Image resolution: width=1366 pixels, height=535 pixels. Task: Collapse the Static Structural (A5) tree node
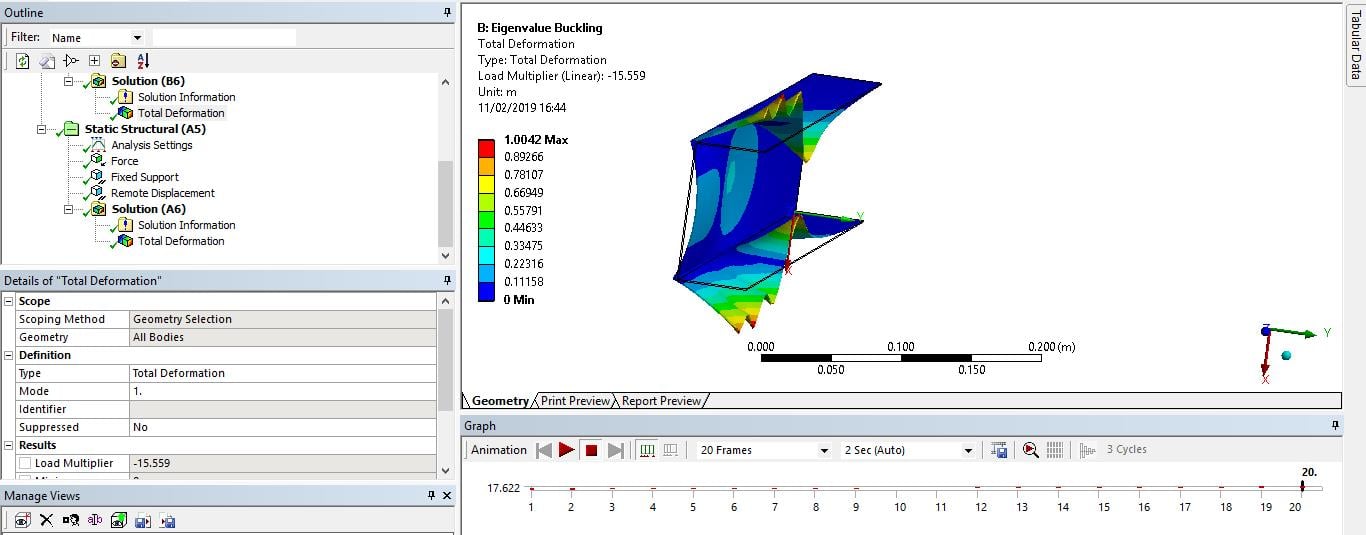tap(42, 129)
